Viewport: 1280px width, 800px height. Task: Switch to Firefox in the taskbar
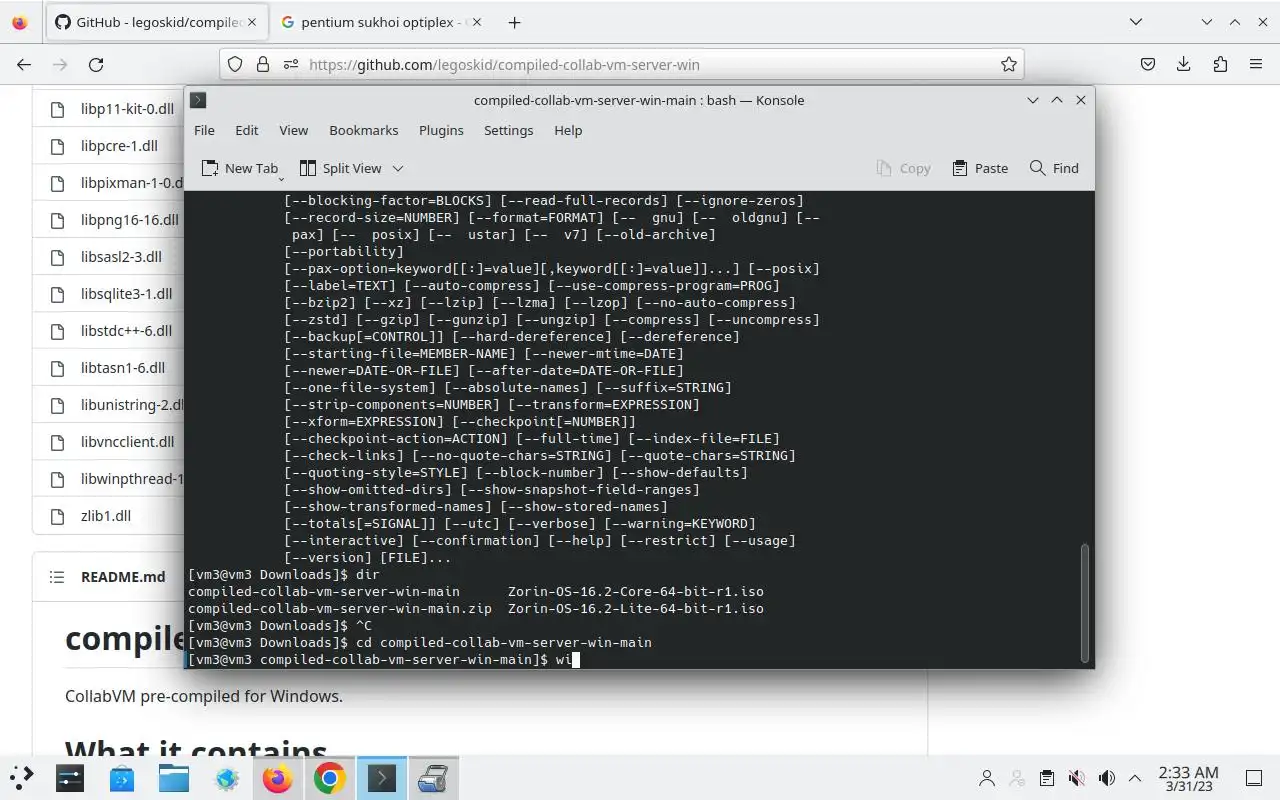click(x=278, y=777)
